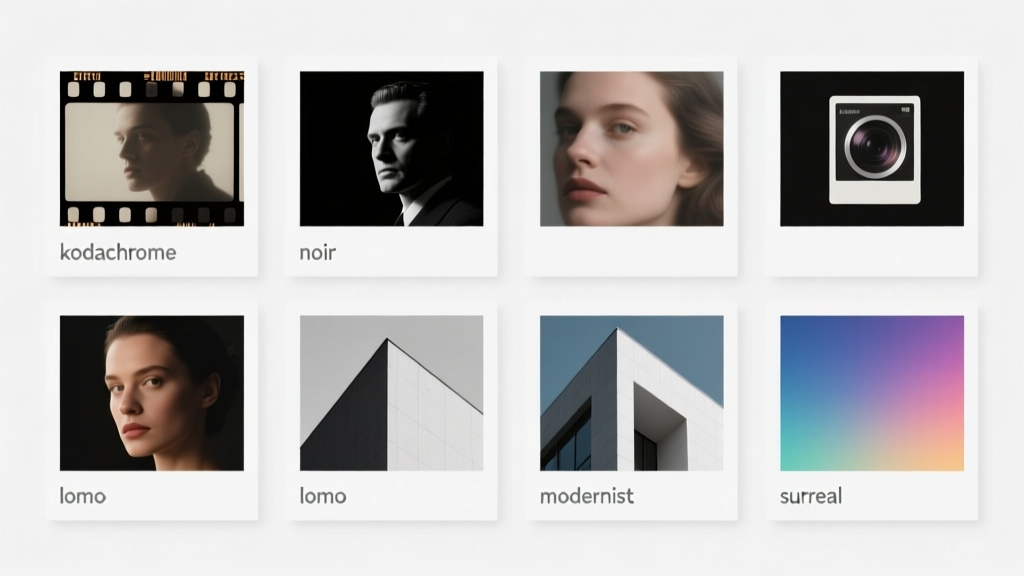Screen dimensions: 1024x576
Task: Select the lomo black-and-white building thumbnail
Action: click(x=392, y=393)
